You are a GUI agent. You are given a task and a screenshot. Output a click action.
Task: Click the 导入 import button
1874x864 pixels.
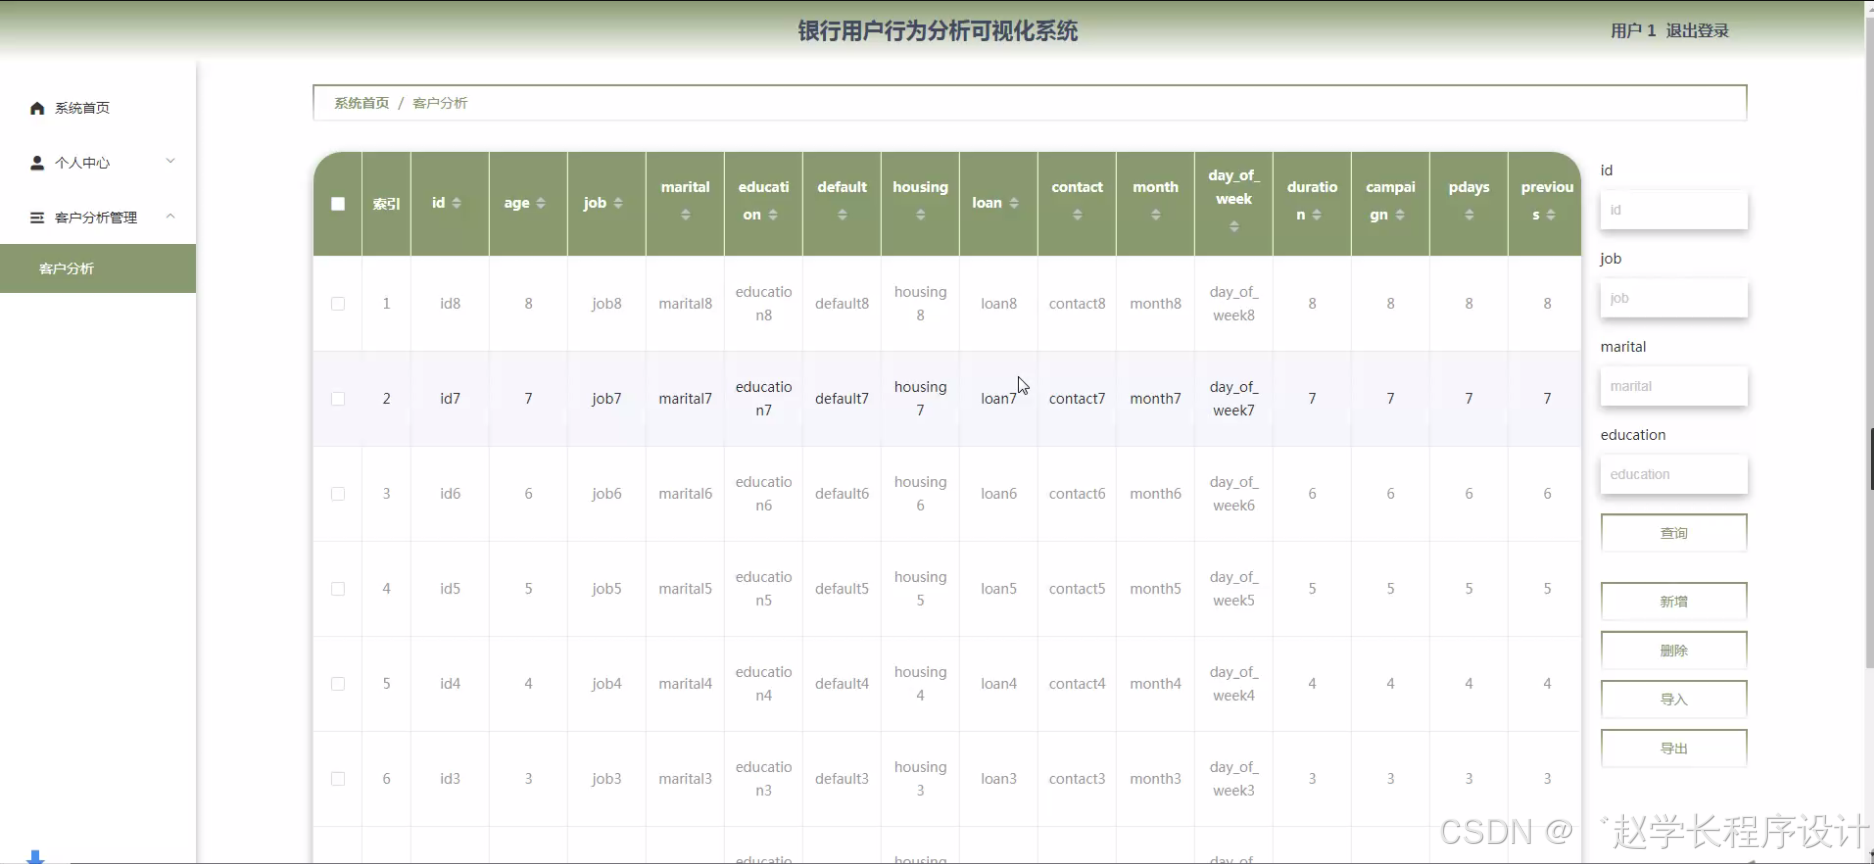click(x=1674, y=699)
